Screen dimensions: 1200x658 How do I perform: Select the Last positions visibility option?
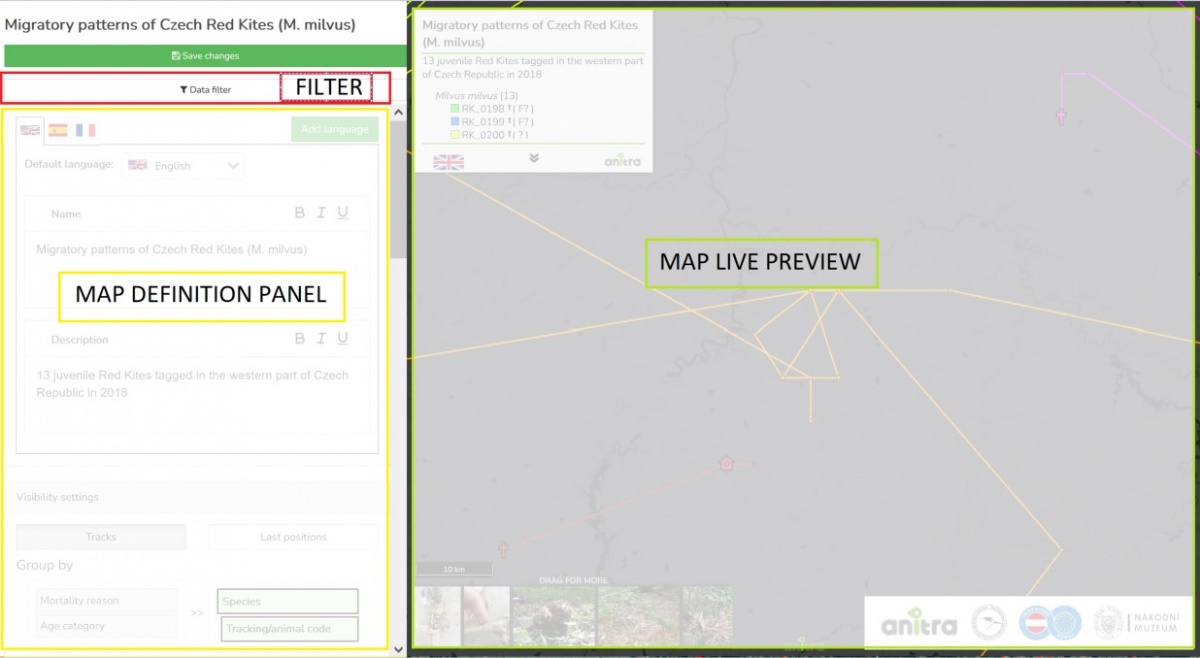(293, 537)
